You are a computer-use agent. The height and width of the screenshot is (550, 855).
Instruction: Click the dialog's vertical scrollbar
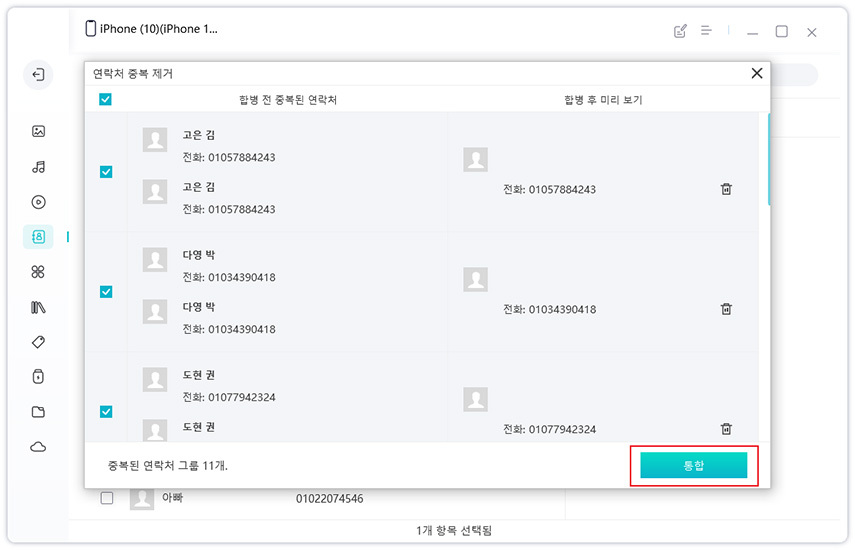click(x=769, y=159)
